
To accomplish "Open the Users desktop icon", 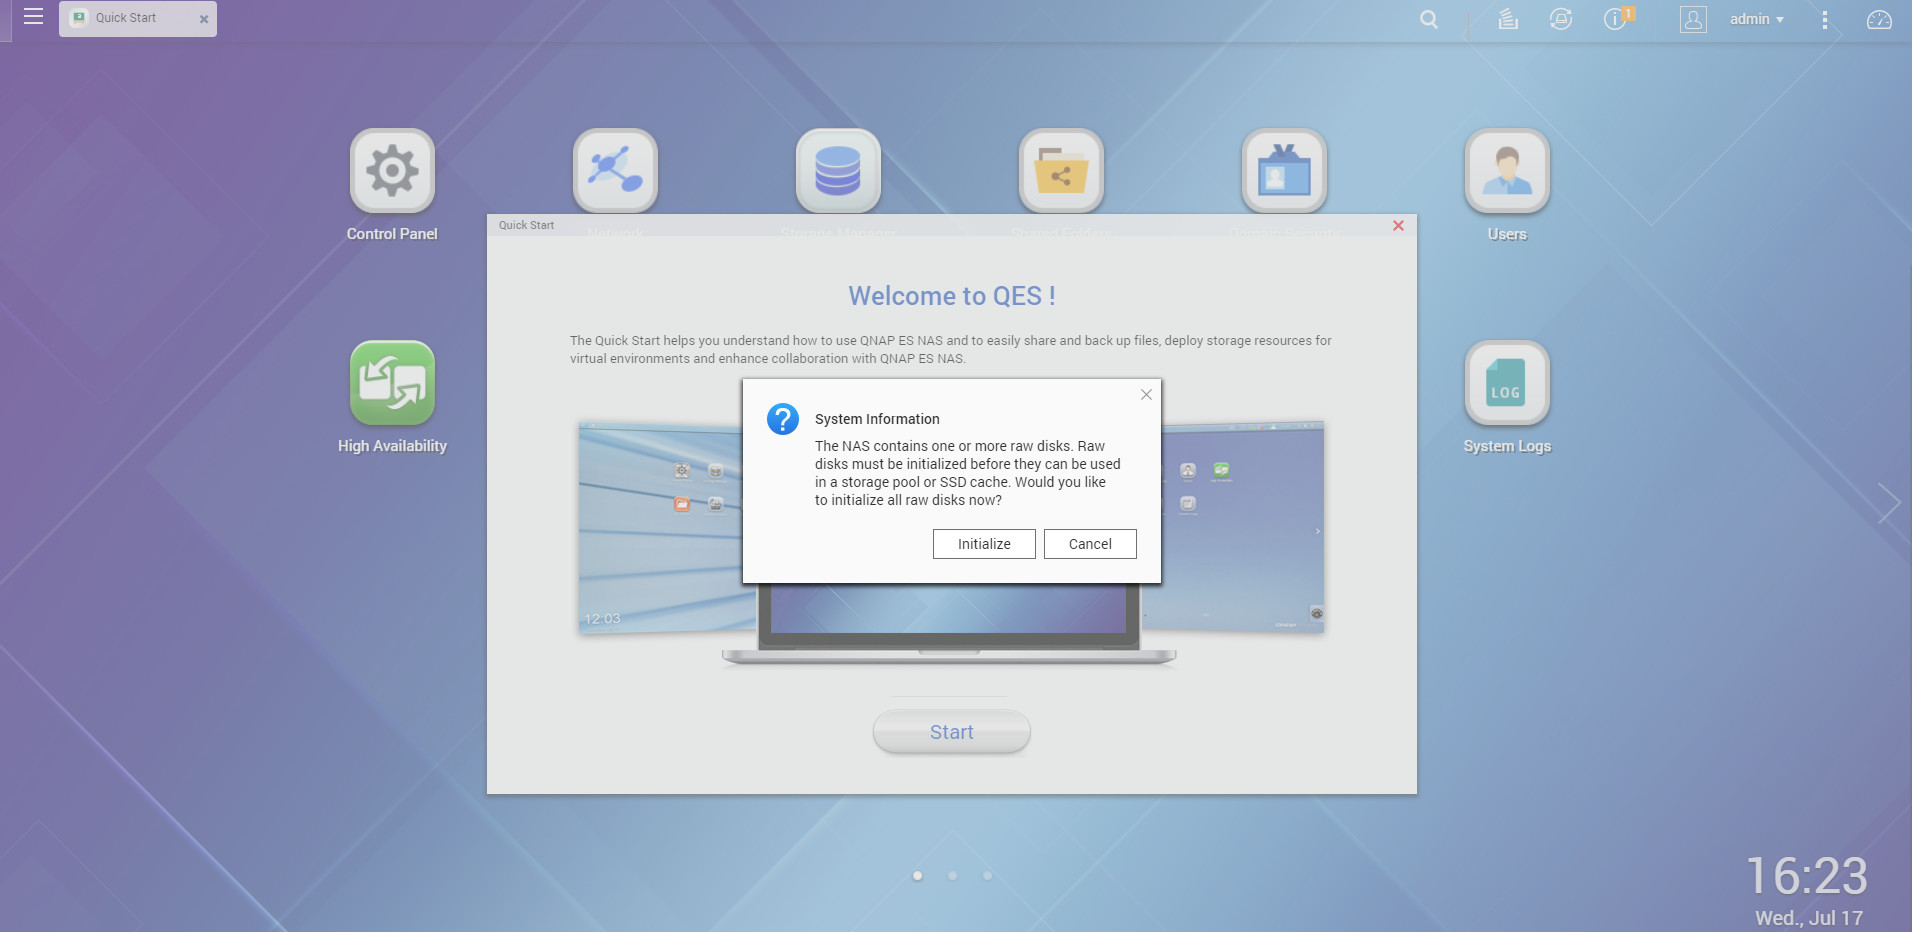I will click(x=1506, y=171).
